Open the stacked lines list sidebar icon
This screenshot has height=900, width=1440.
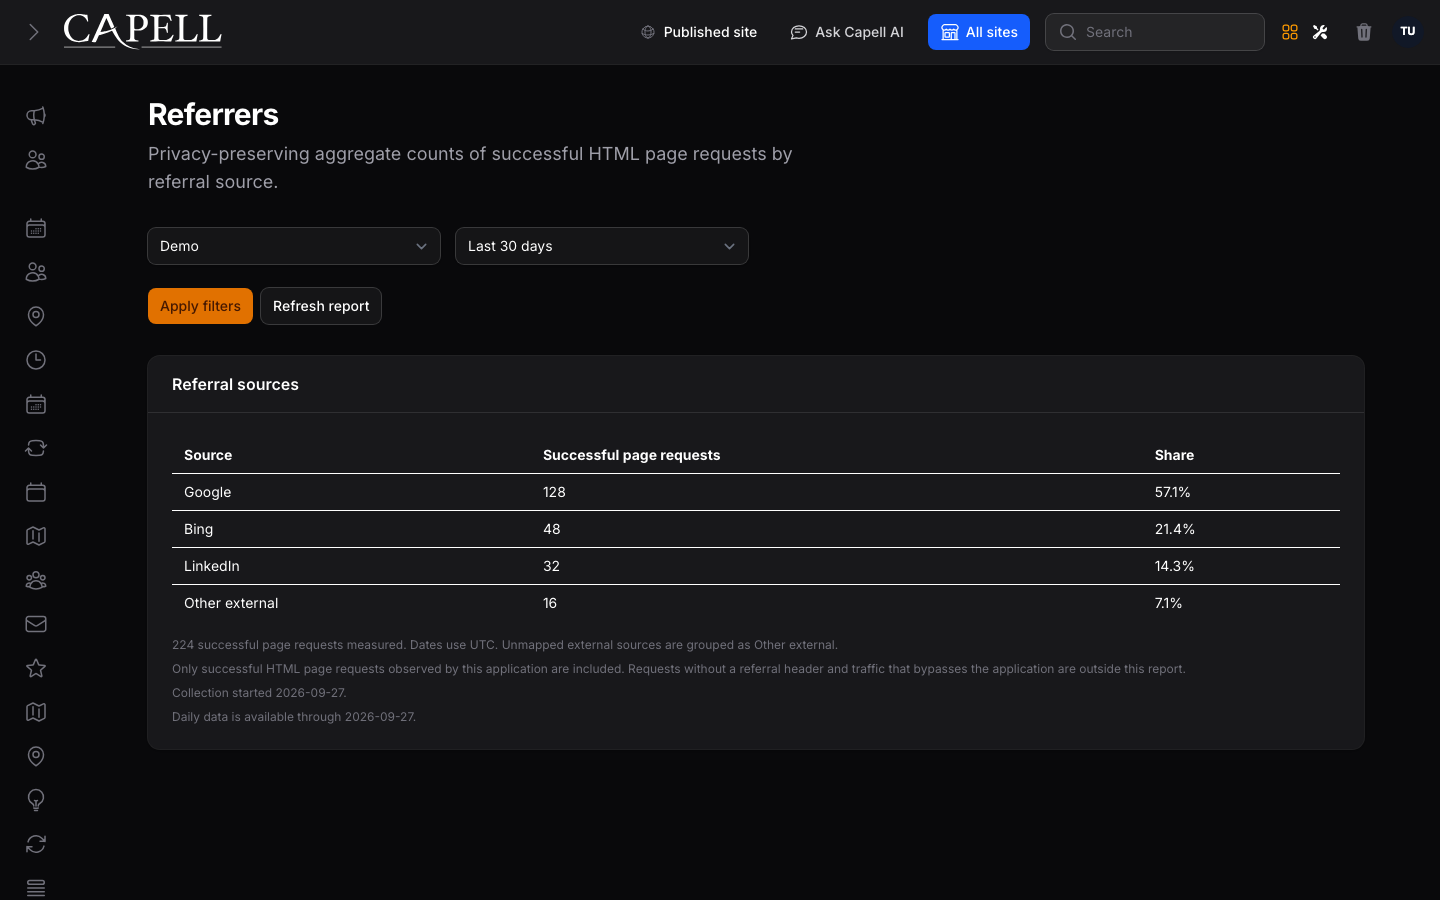36,888
